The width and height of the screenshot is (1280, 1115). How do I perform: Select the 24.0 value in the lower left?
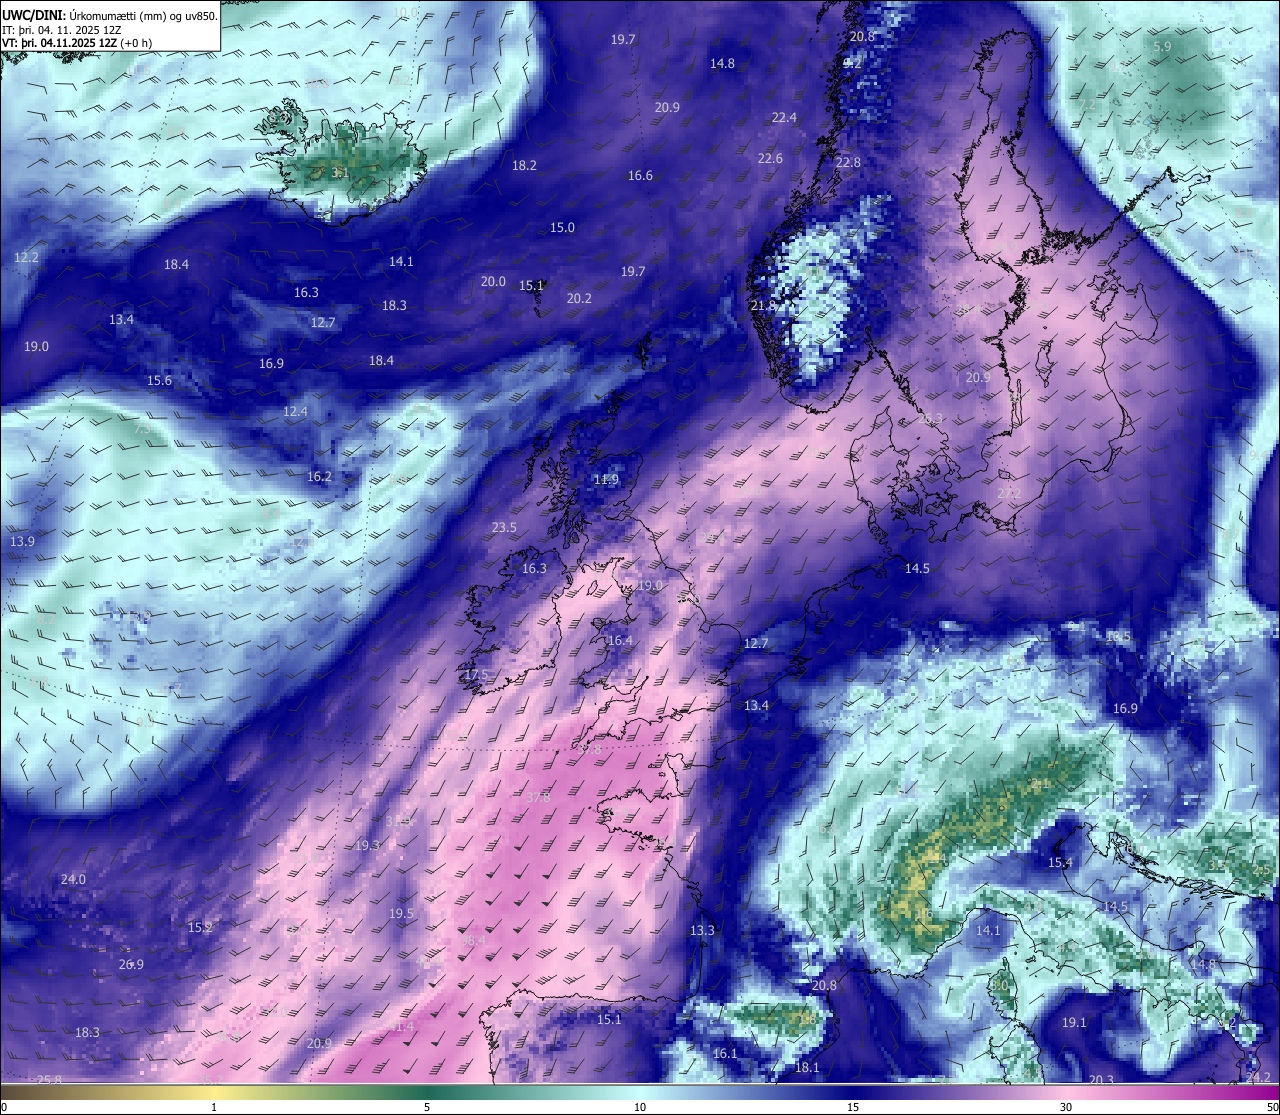(73, 880)
